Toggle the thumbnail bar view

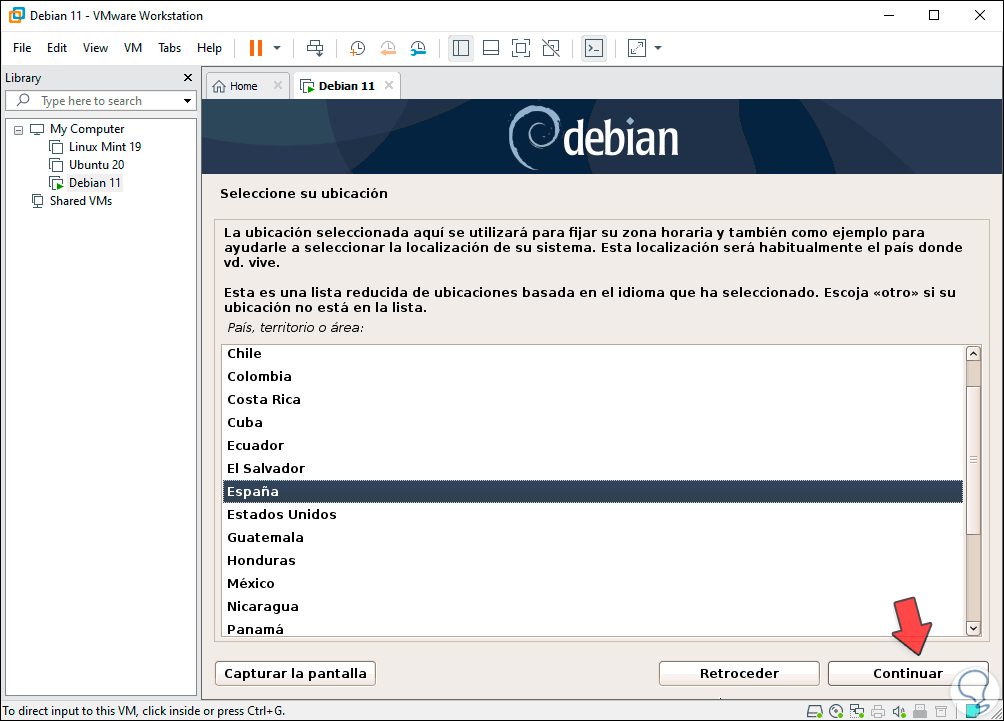(491, 48)
